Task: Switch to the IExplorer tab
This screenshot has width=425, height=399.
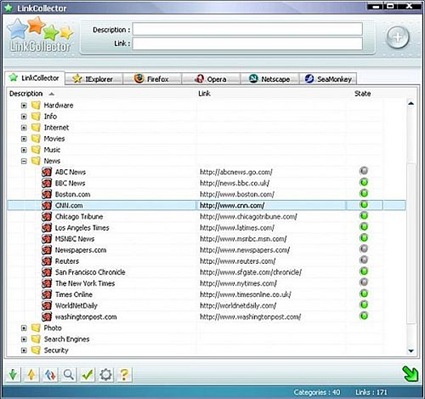Action: coord(93,79)
